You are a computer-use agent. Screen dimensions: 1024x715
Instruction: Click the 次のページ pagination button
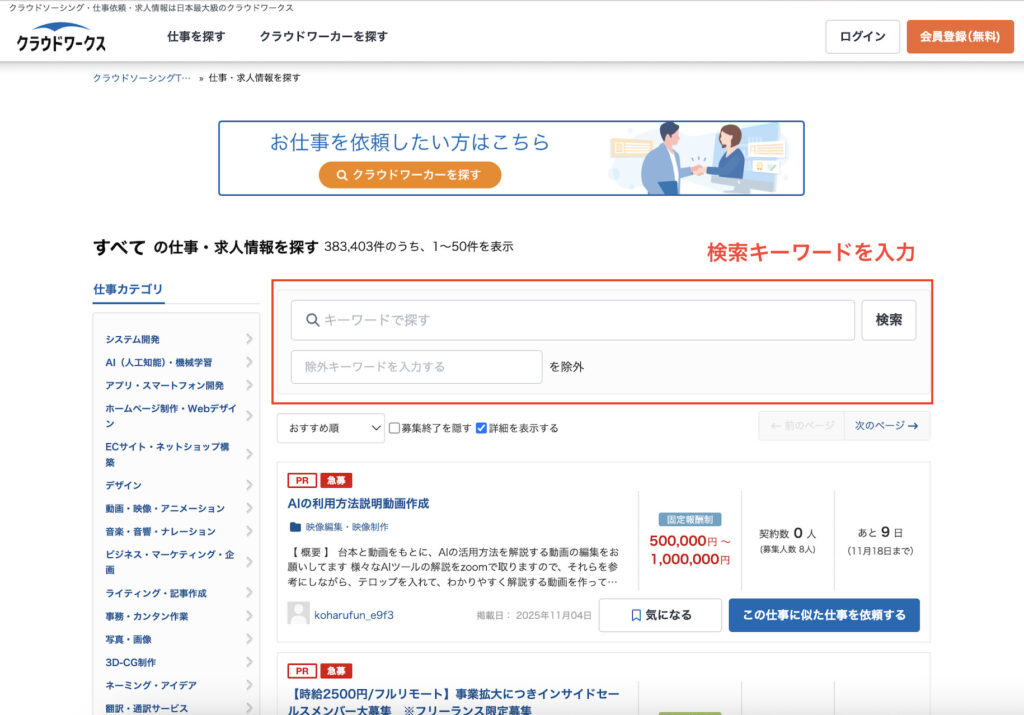(x=887, y=426)
